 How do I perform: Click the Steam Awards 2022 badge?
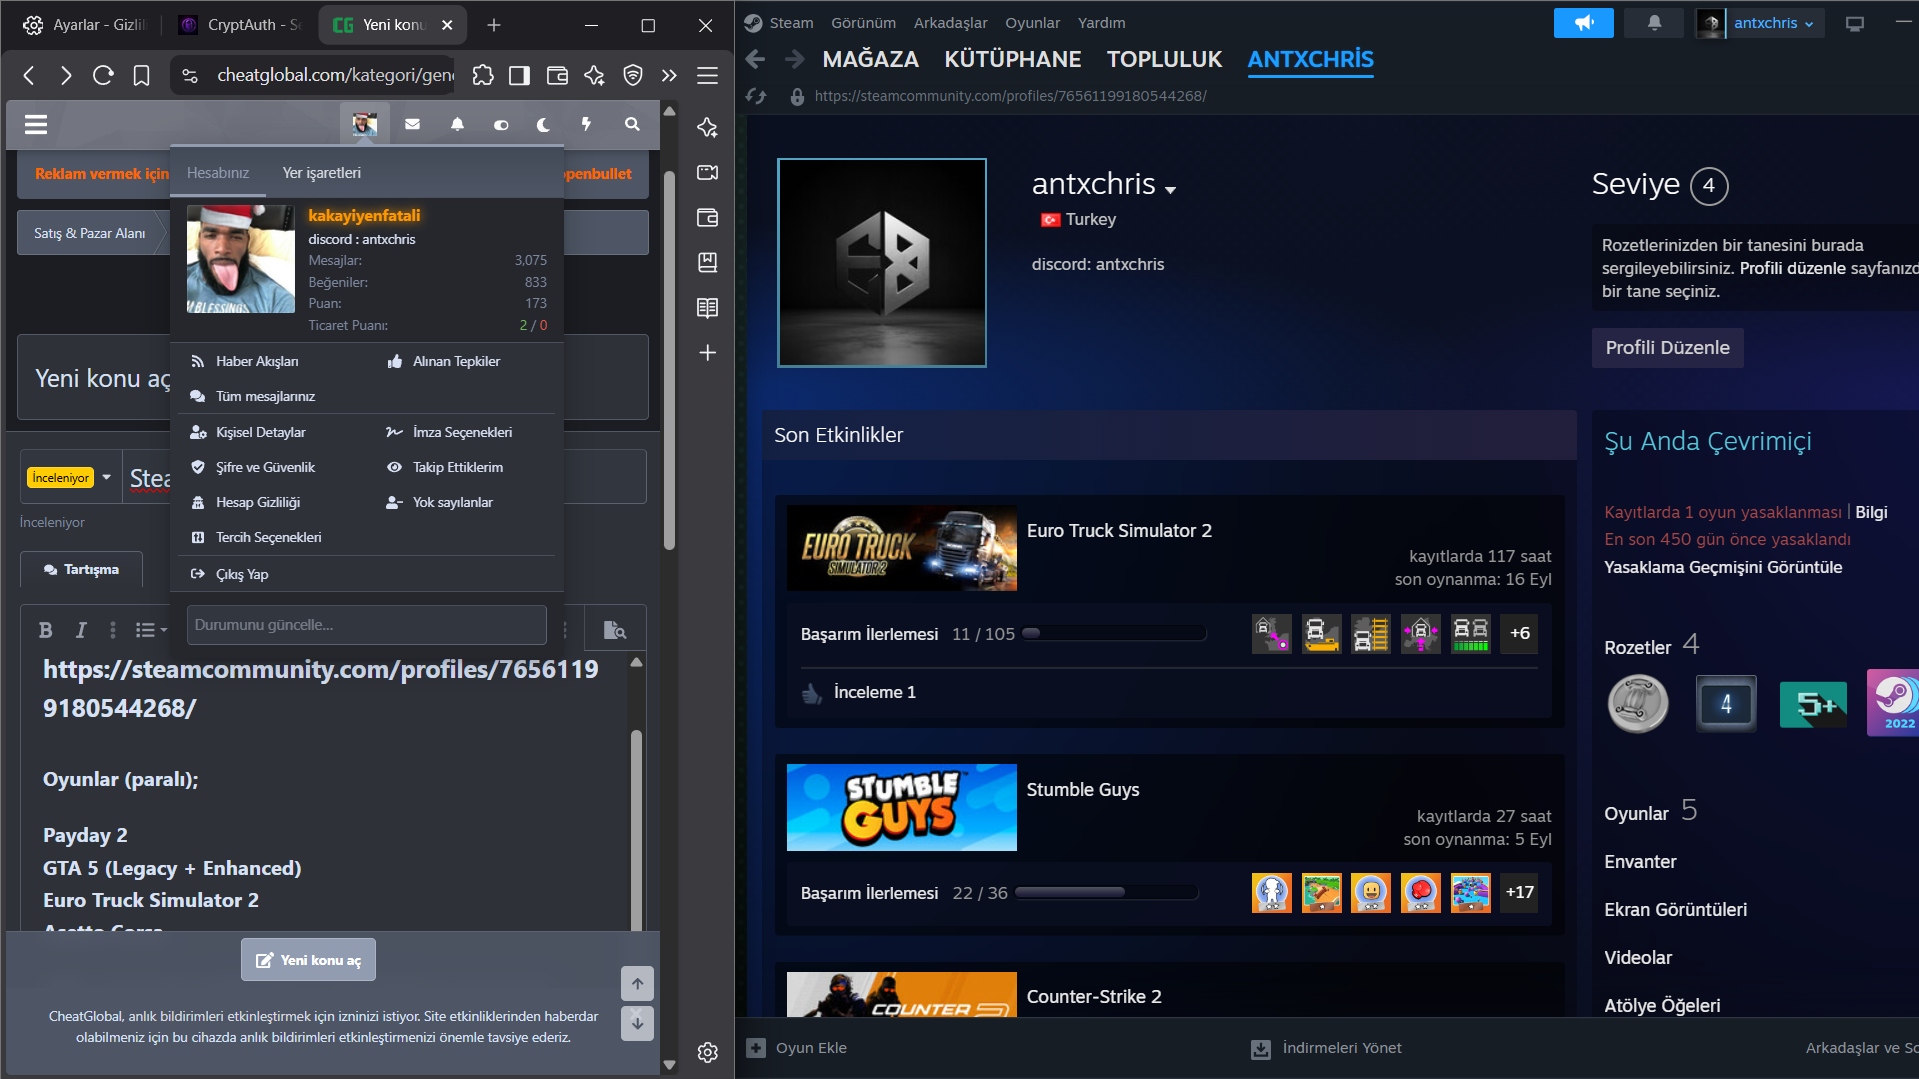(x=1893, y=703)
